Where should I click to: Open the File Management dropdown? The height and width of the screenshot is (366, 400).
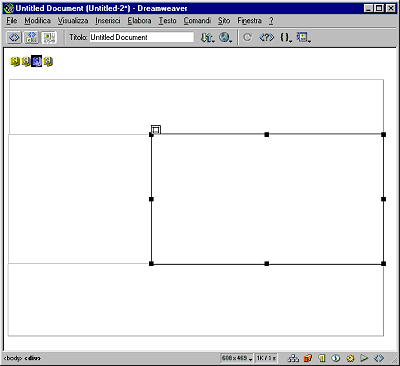click(207, 37)
